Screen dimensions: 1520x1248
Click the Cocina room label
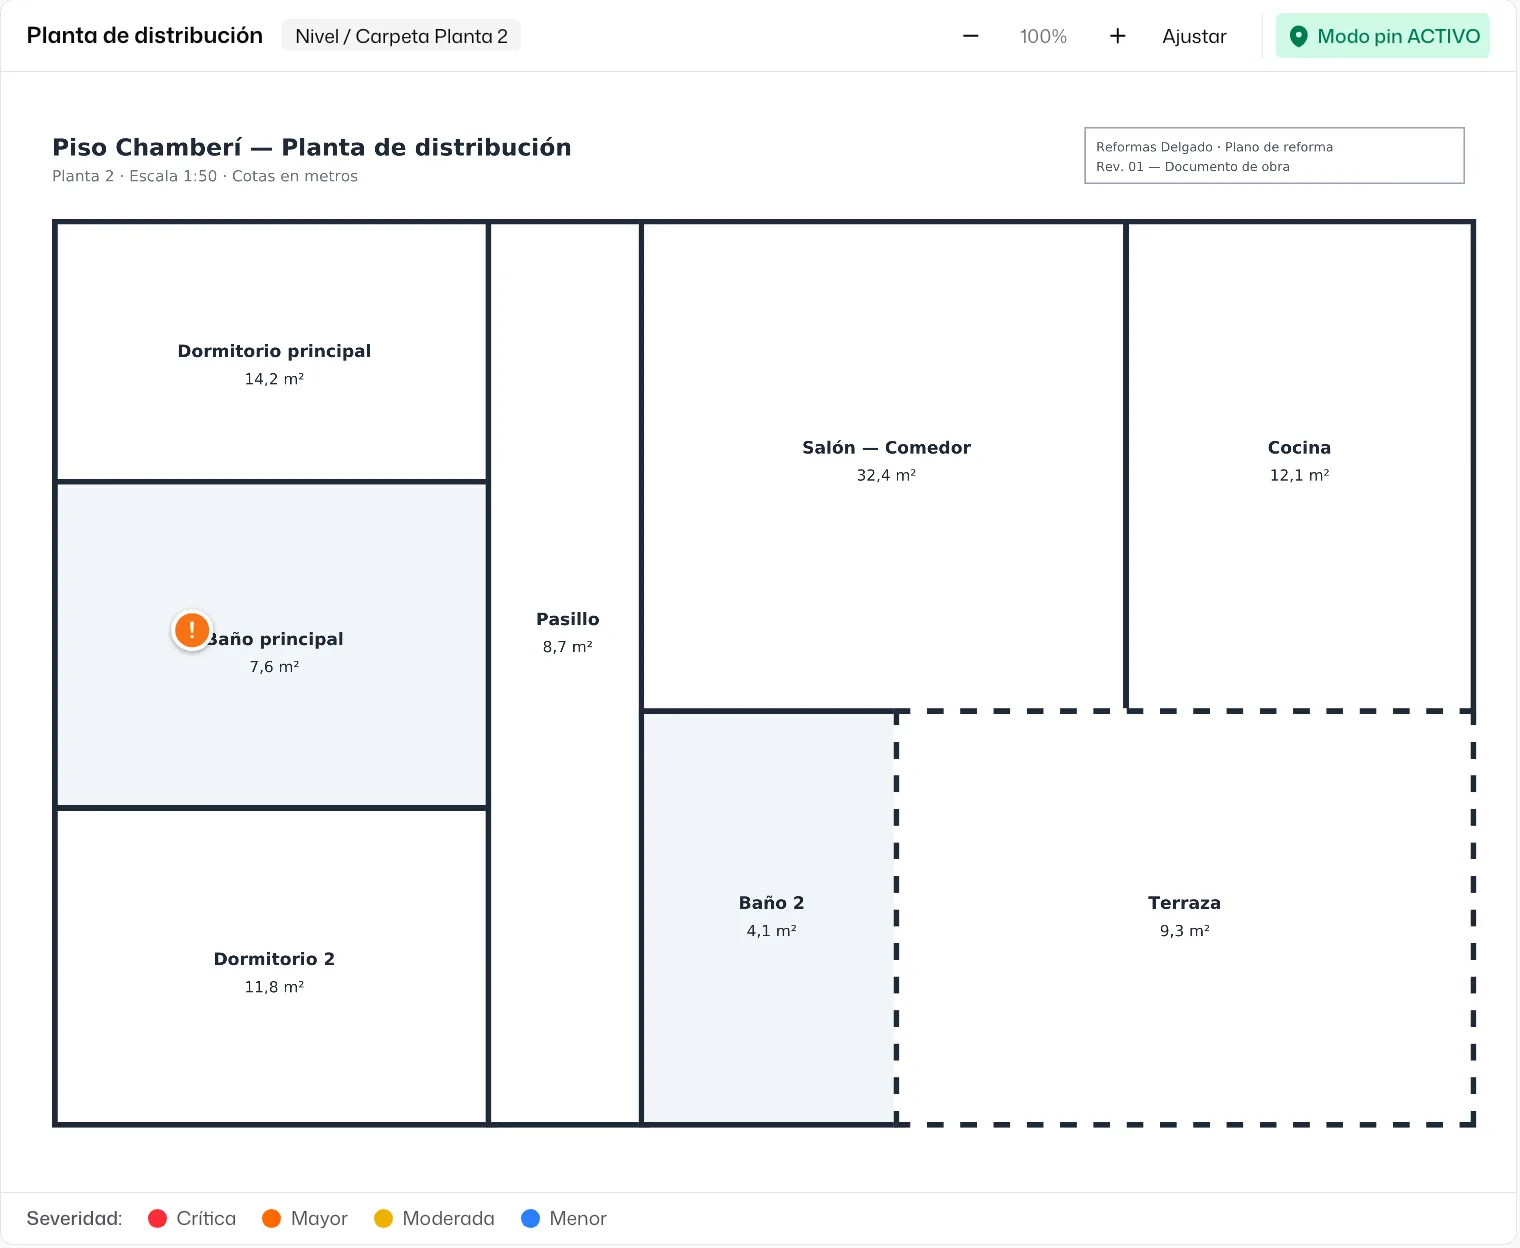[x=1299, y=447]
